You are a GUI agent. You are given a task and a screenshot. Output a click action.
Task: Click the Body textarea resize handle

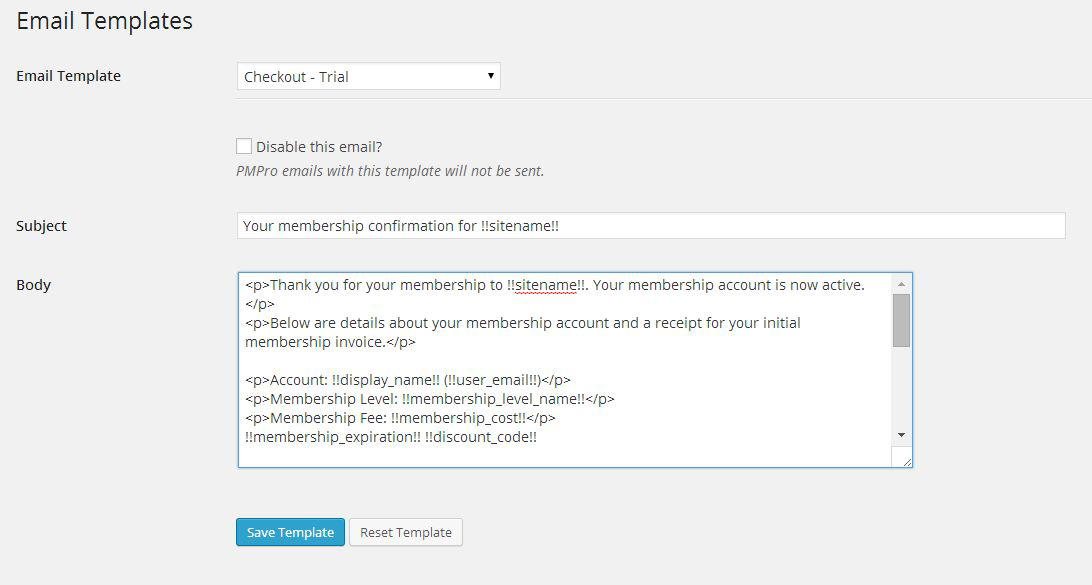coord(905,460)
